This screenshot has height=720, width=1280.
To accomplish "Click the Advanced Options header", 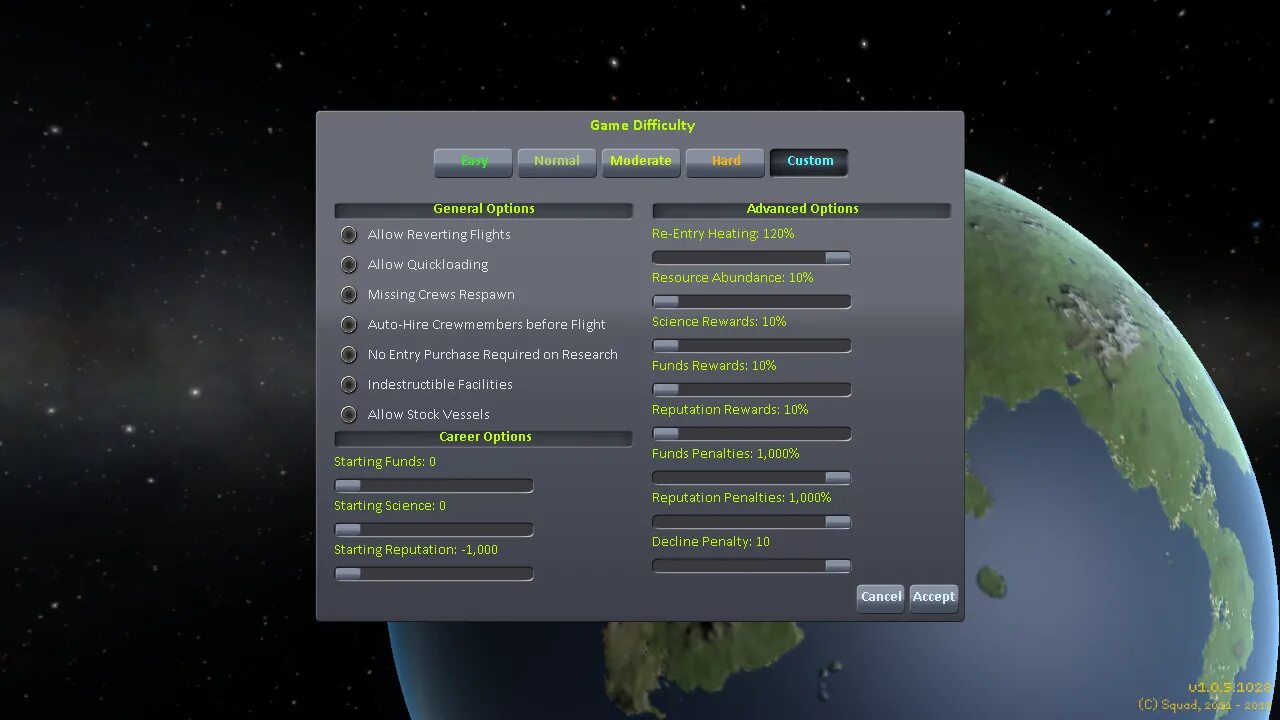I will [802, 209].
